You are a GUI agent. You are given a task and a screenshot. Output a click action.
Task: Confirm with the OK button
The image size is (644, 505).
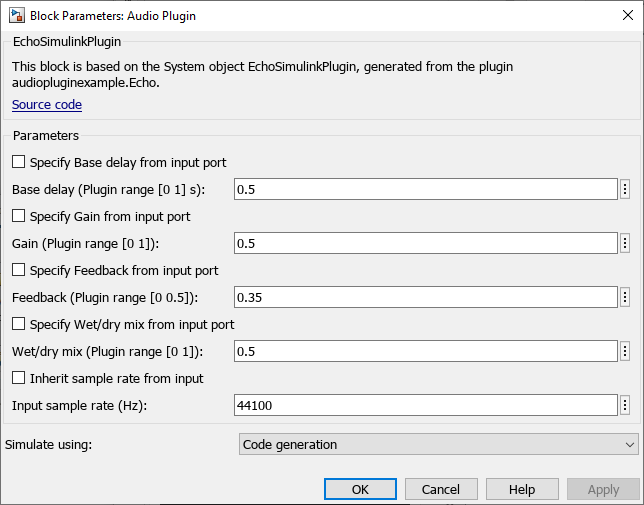(x=360, y=489)
